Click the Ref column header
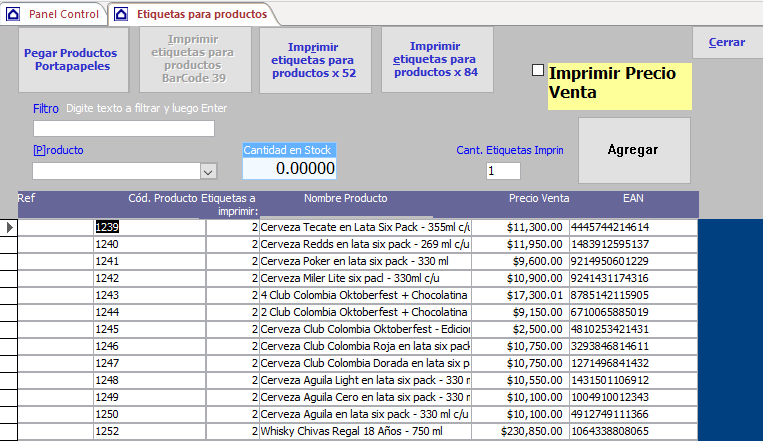This screenshot has height=441, width=763. 26,199
